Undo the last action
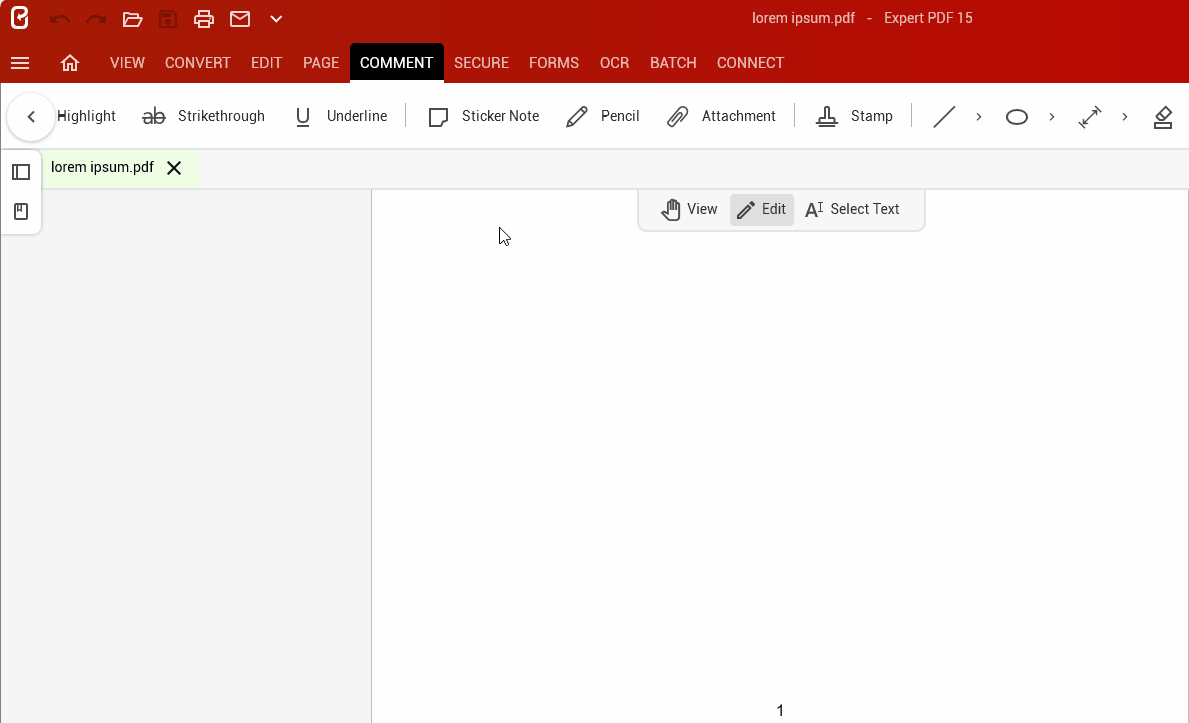 point(60,19)
